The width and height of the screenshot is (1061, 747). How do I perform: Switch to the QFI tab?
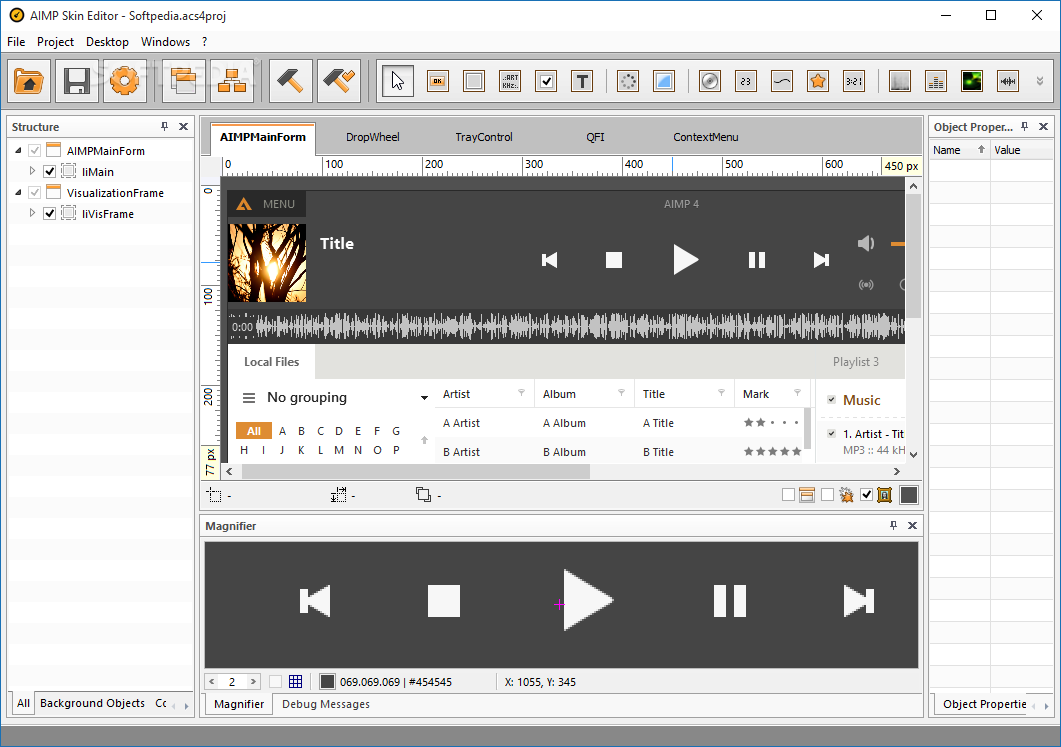pyautogui.click(x=595, y=137)
